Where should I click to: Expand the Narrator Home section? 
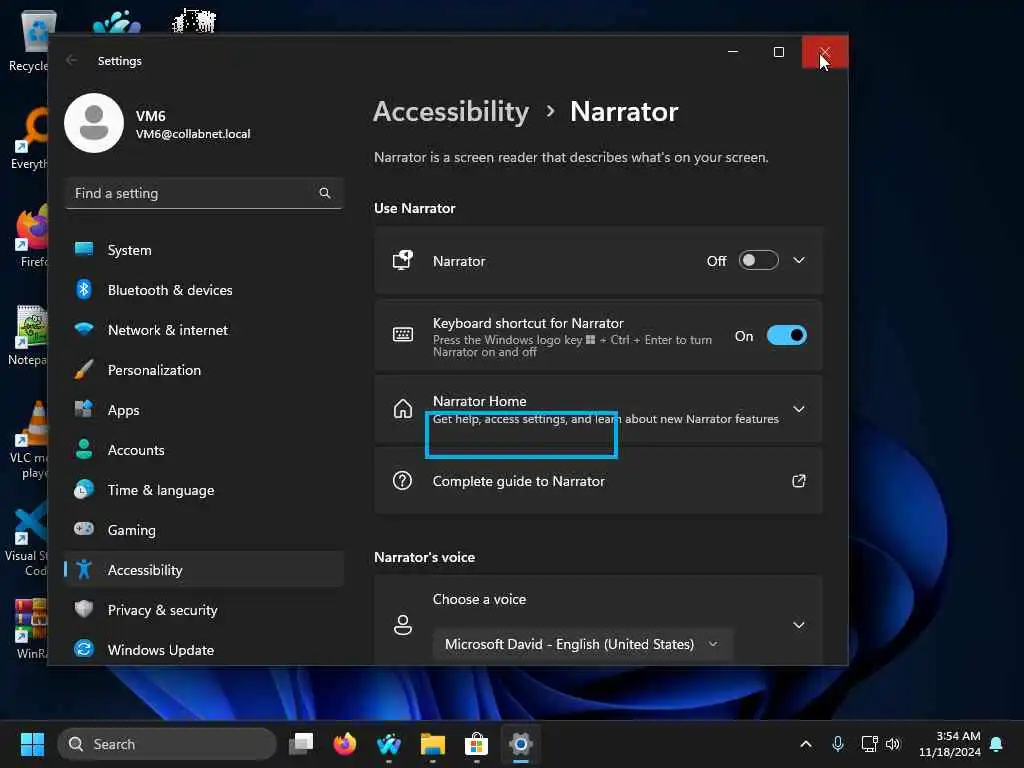pos(799,409)
